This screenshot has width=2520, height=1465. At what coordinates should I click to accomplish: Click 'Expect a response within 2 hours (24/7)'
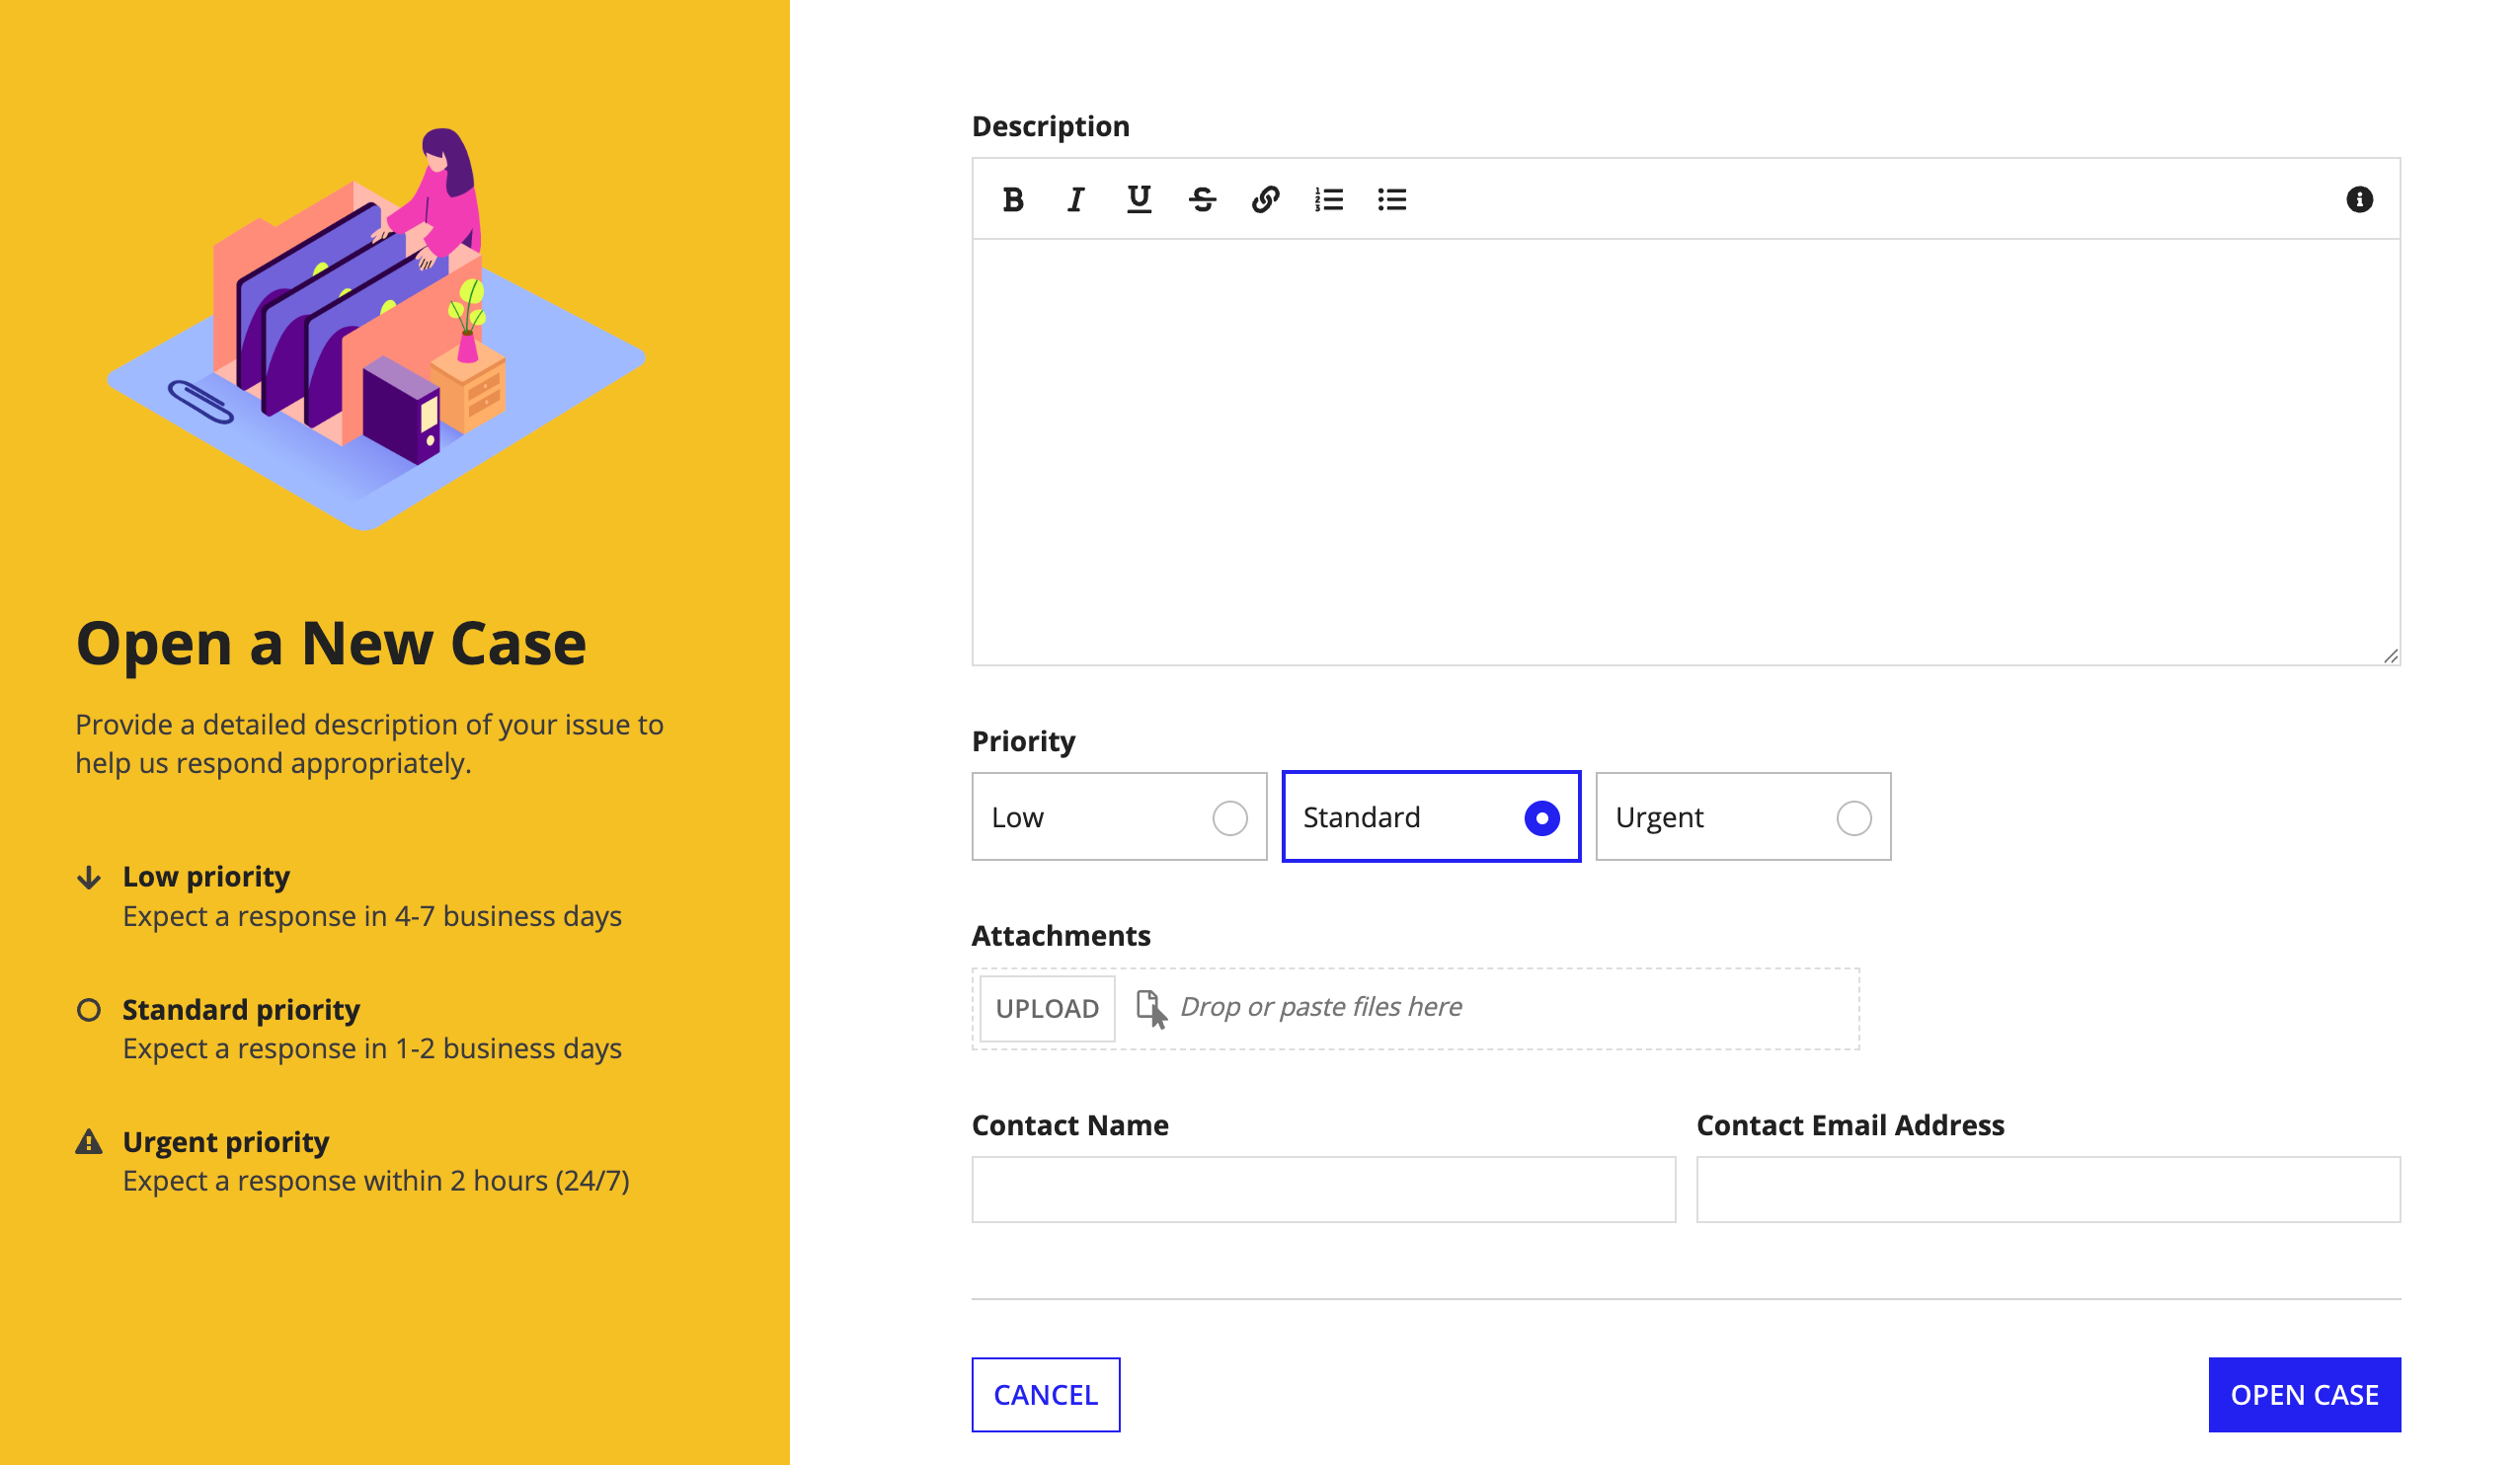click(x=376, y=1180)
